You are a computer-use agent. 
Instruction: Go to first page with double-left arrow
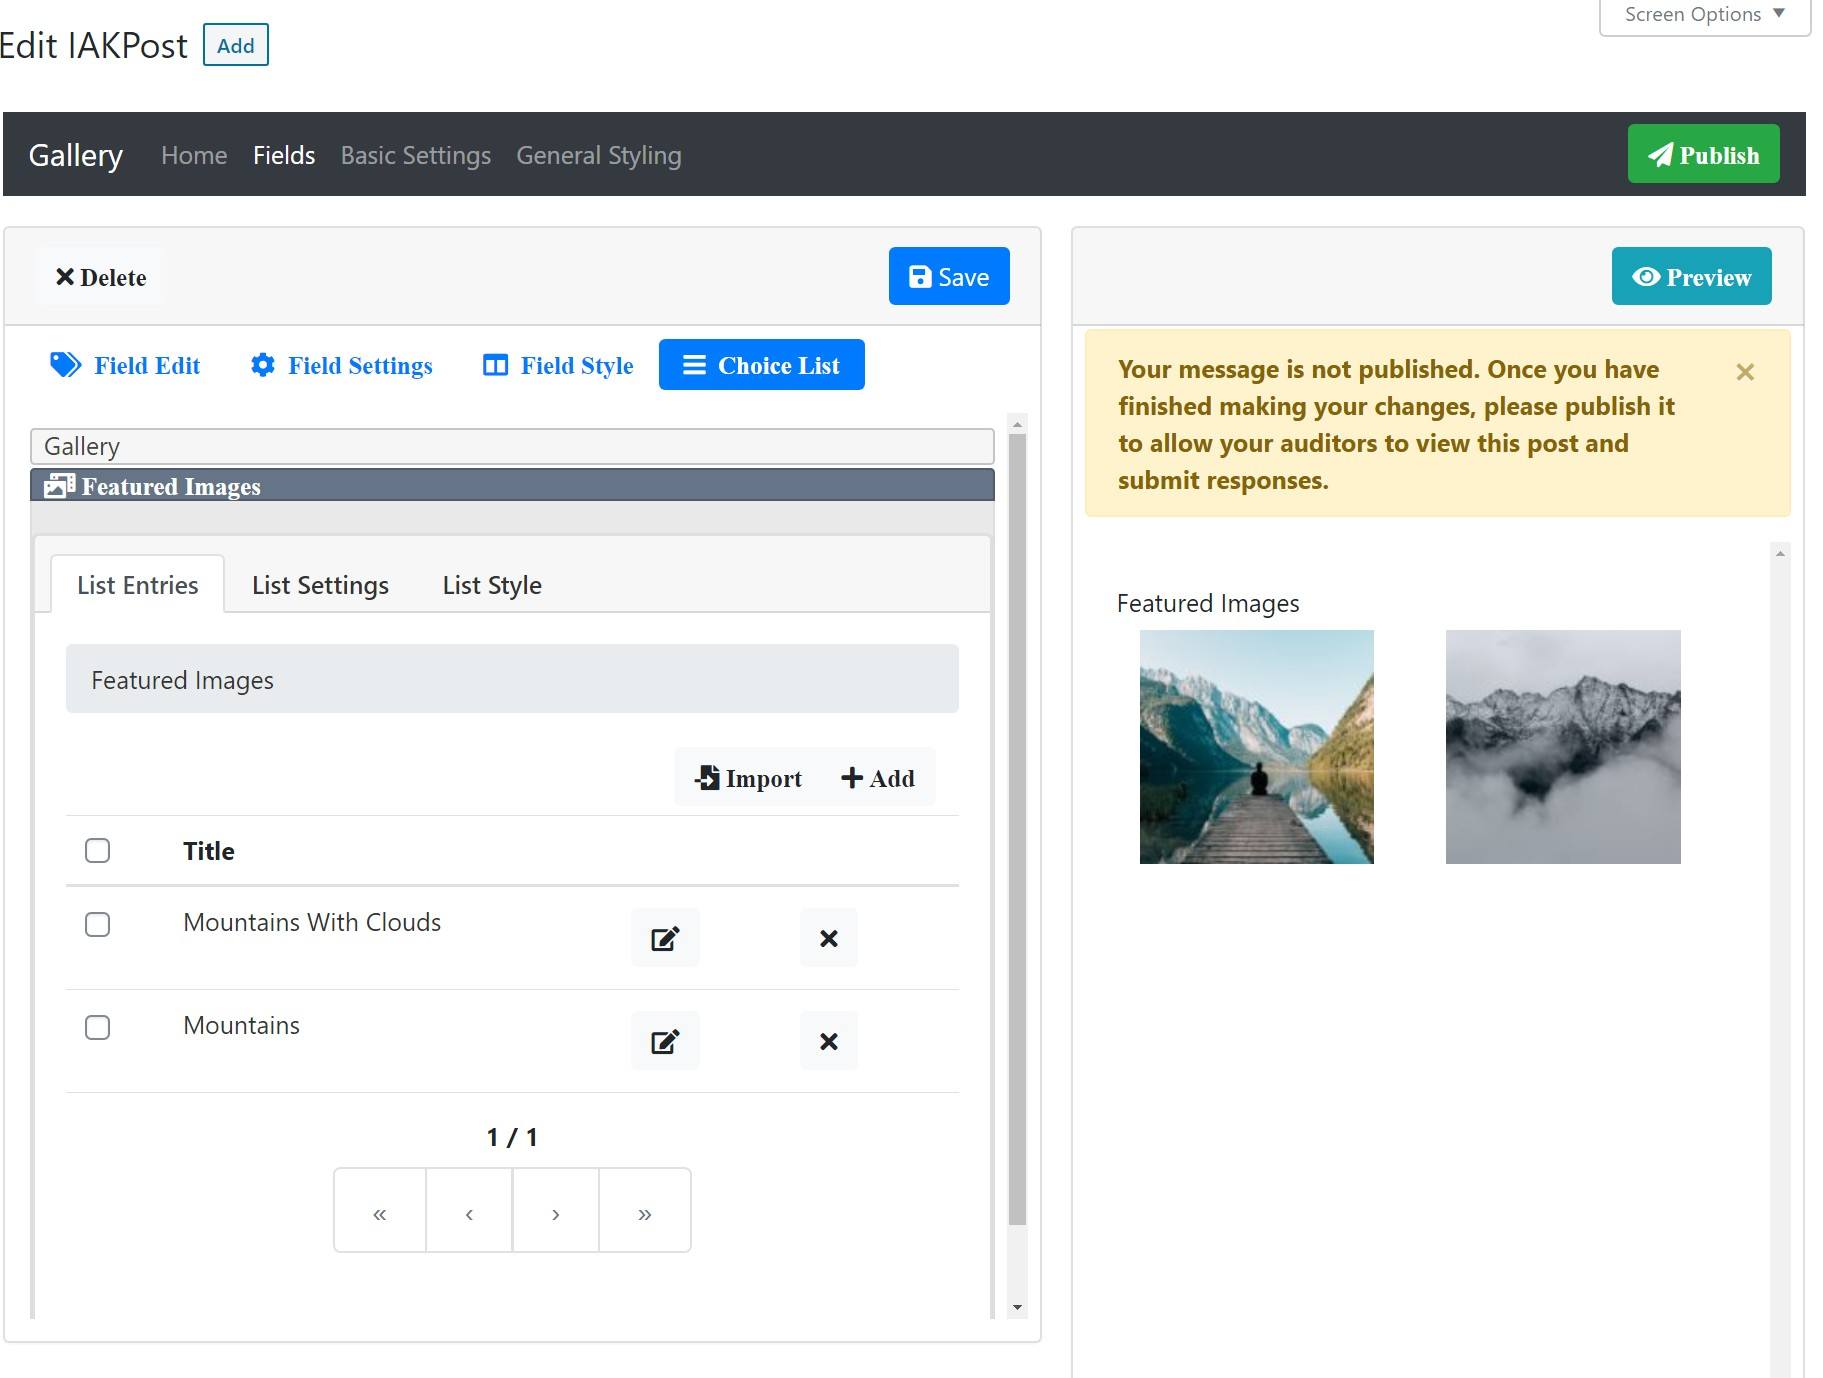tap(380, 1210)
